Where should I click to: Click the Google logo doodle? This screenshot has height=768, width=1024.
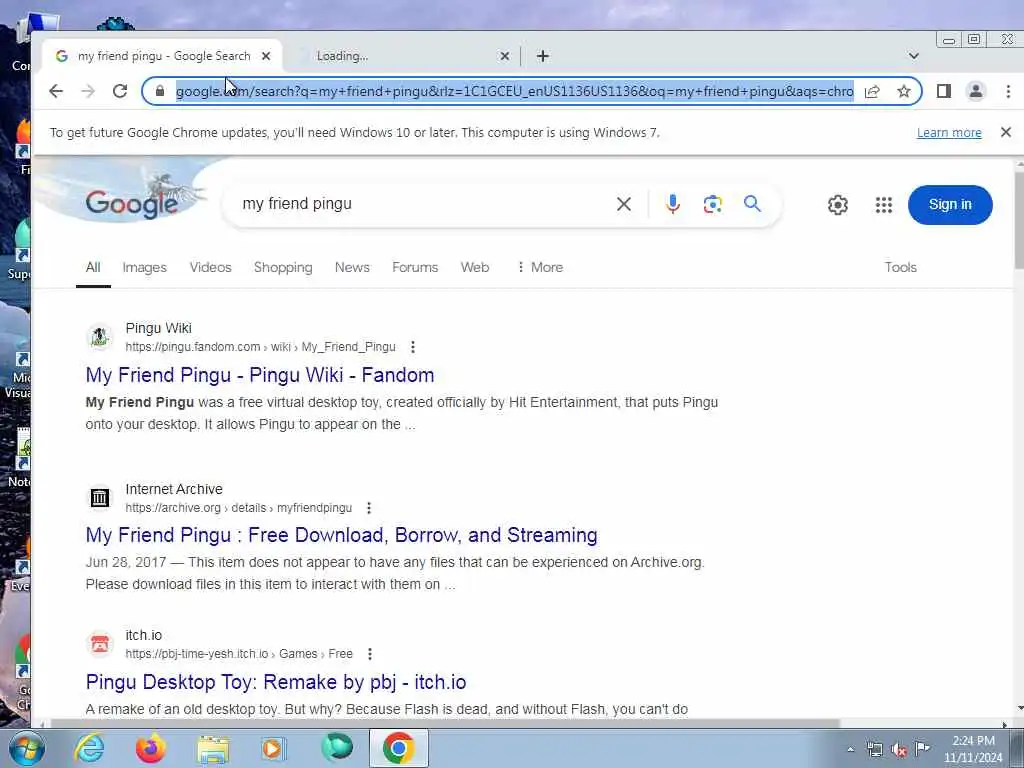(x=131, y=203)
